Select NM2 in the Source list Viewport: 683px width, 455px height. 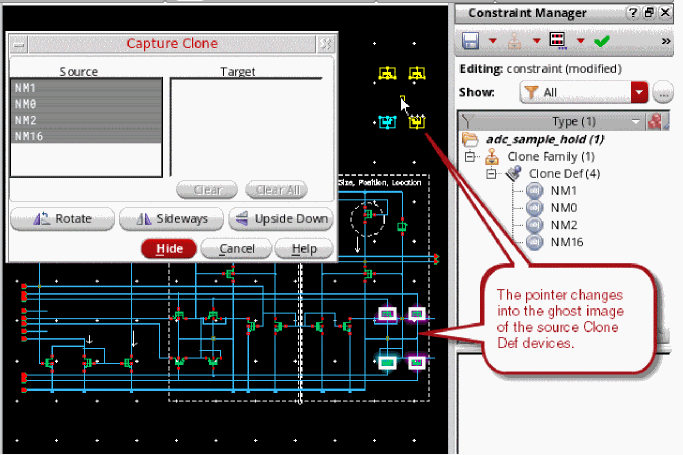point(27,119)
